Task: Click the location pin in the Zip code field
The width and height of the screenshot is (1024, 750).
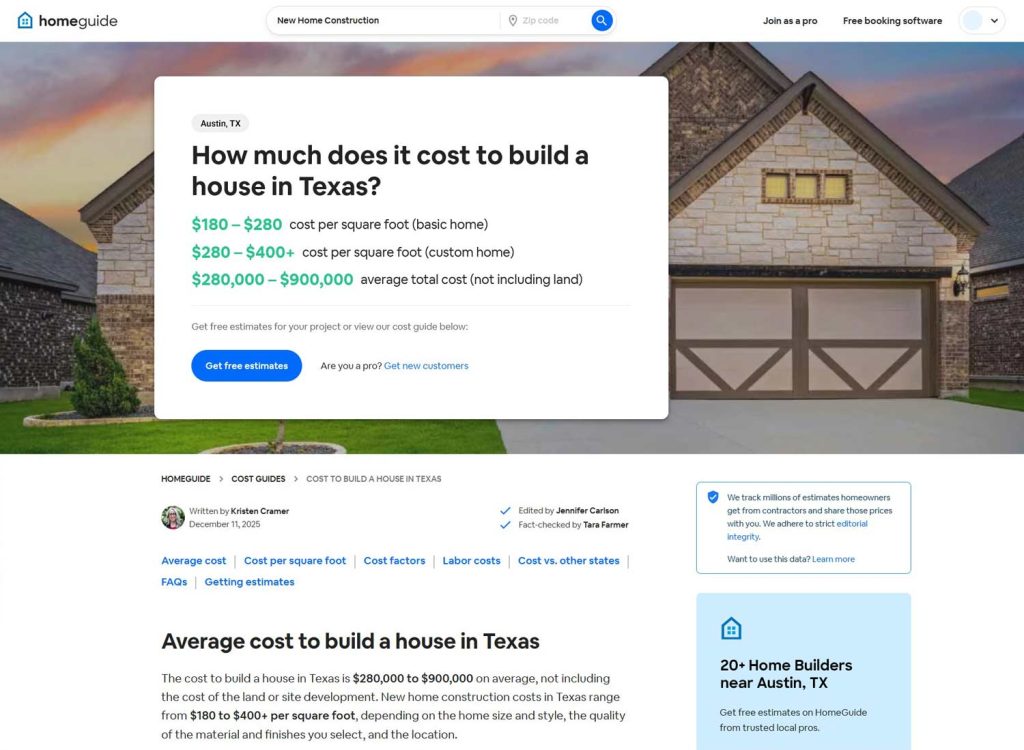Action: (512, 20)
